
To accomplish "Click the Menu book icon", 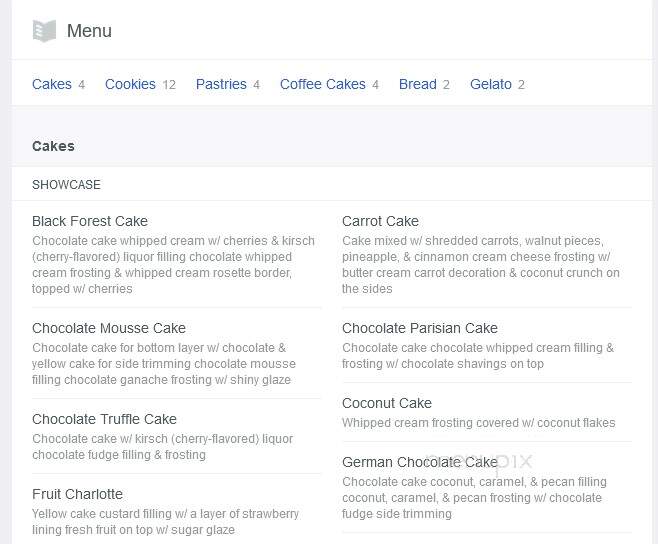I will click(x=44, y=31).
